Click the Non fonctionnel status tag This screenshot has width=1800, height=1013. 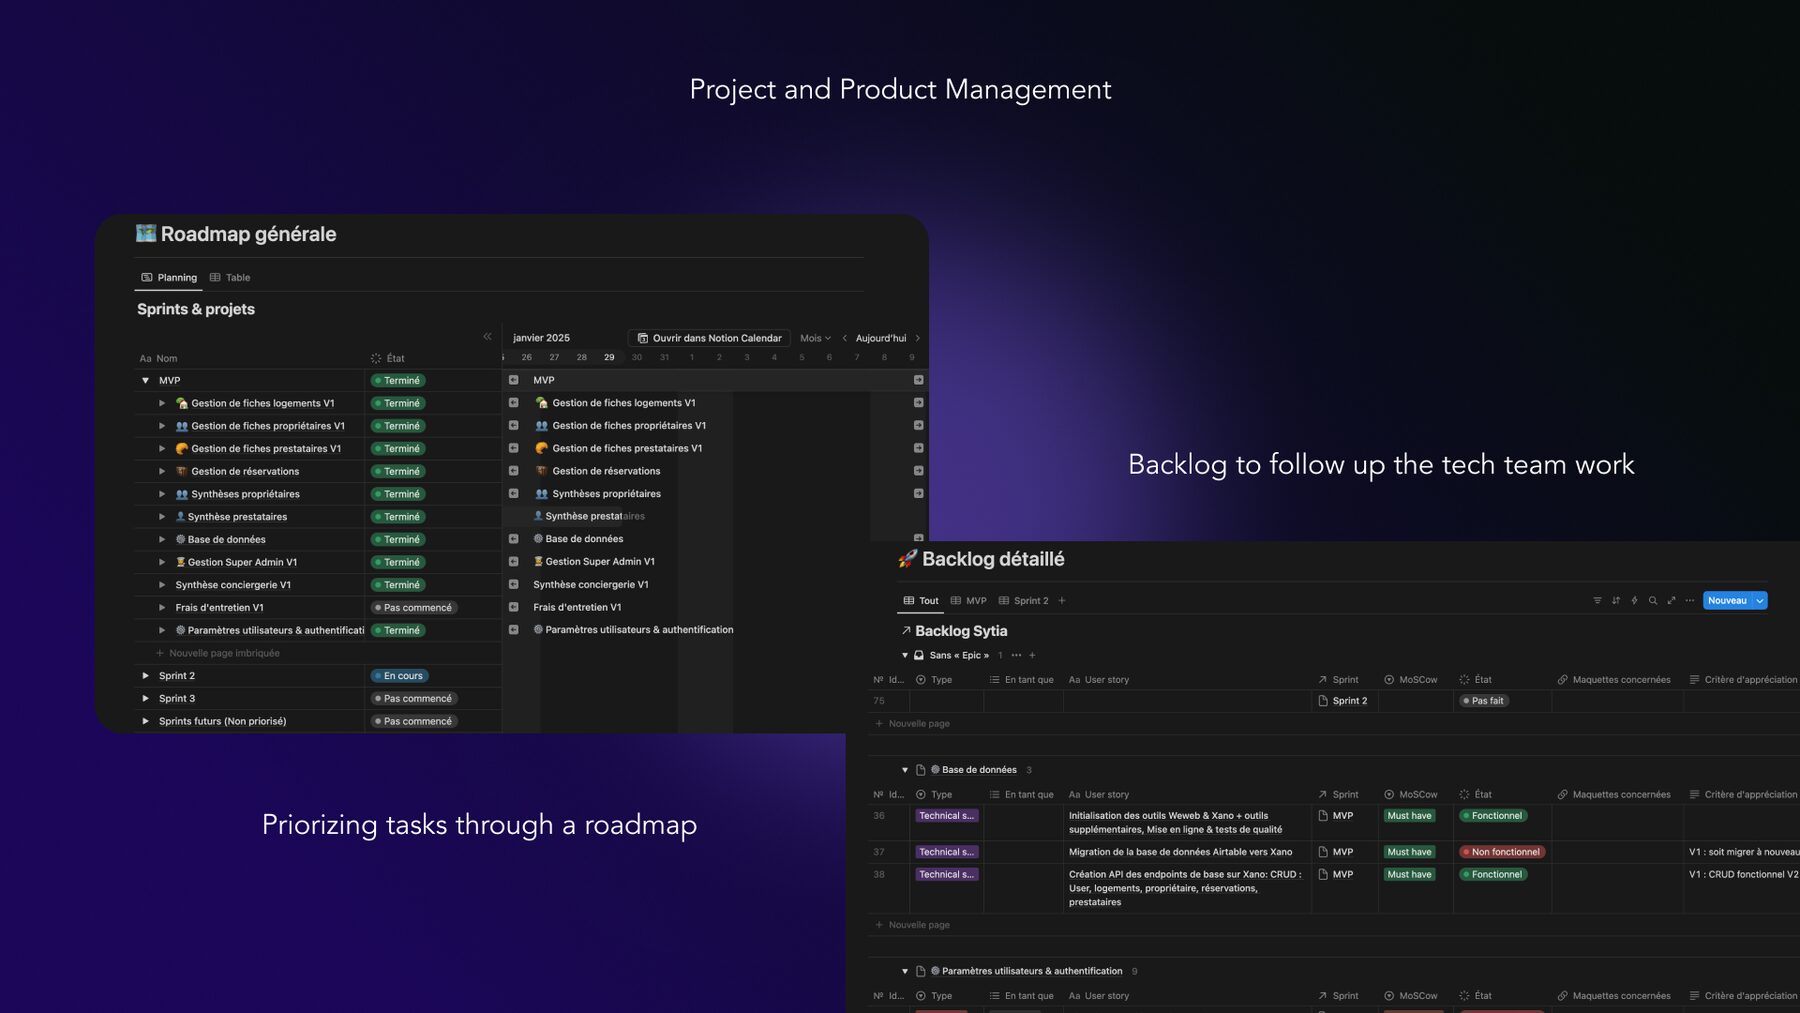tap(1502, 853)
